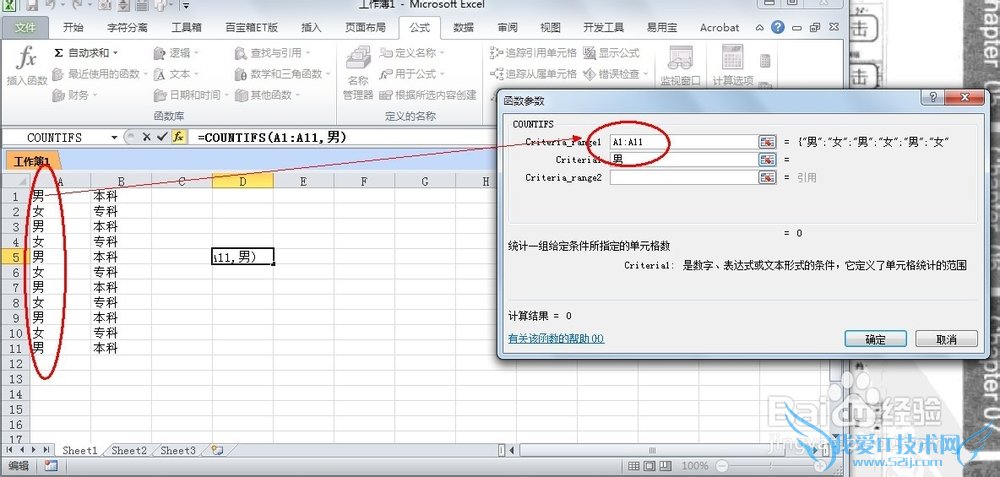
Task: Minimize the ribbon with the caret icon
Action: click(760, 27)
